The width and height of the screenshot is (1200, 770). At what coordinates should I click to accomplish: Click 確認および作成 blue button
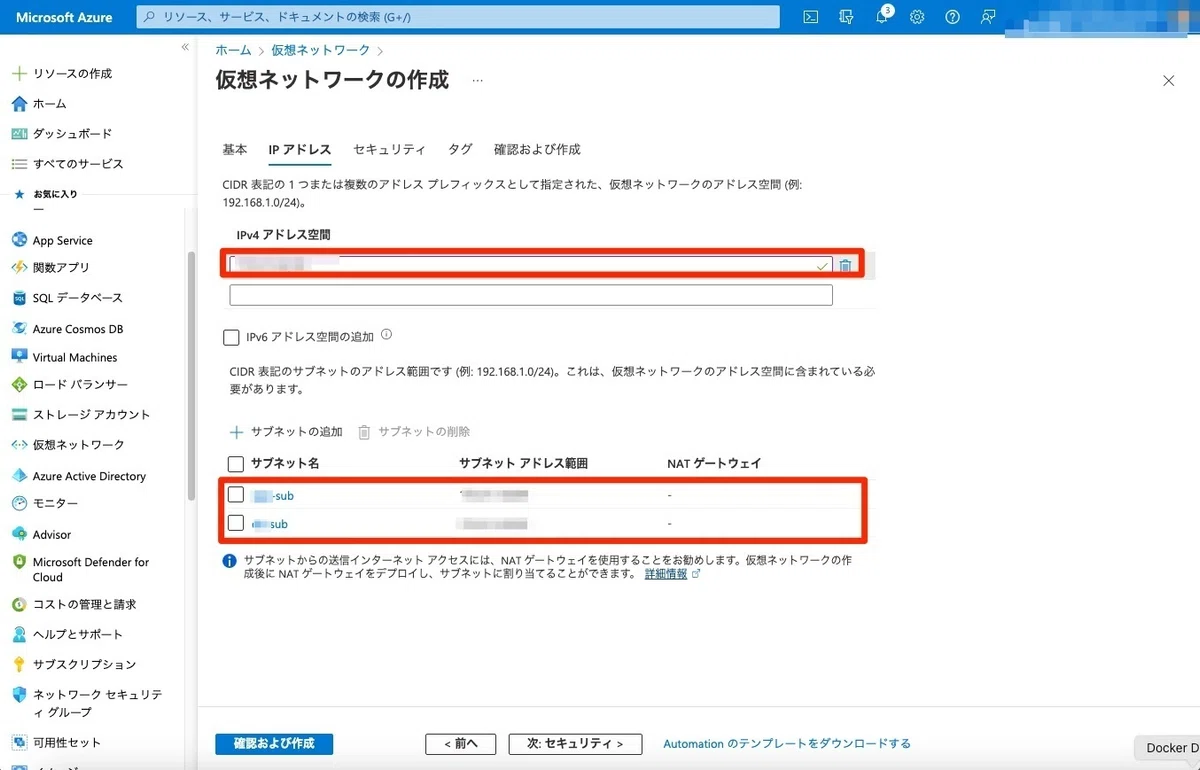[x=274, y=744]
